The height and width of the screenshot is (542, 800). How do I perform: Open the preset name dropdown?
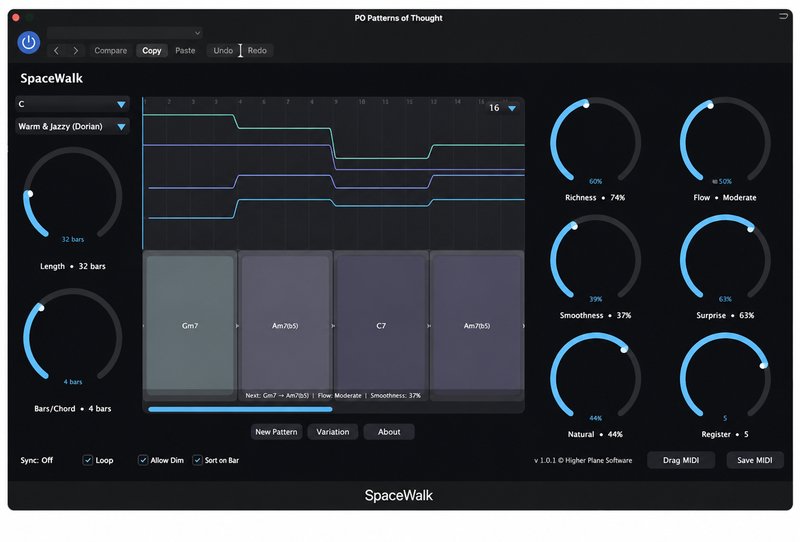tap(124, 33)
